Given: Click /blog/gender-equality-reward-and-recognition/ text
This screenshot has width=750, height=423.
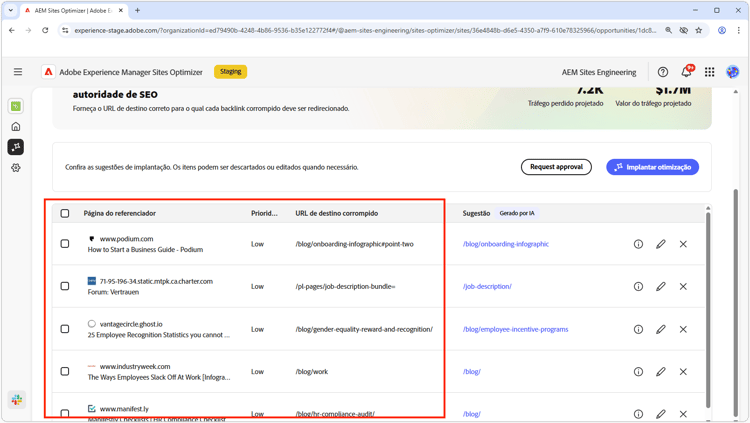Looking at the screenshot, I should (364, 329).
